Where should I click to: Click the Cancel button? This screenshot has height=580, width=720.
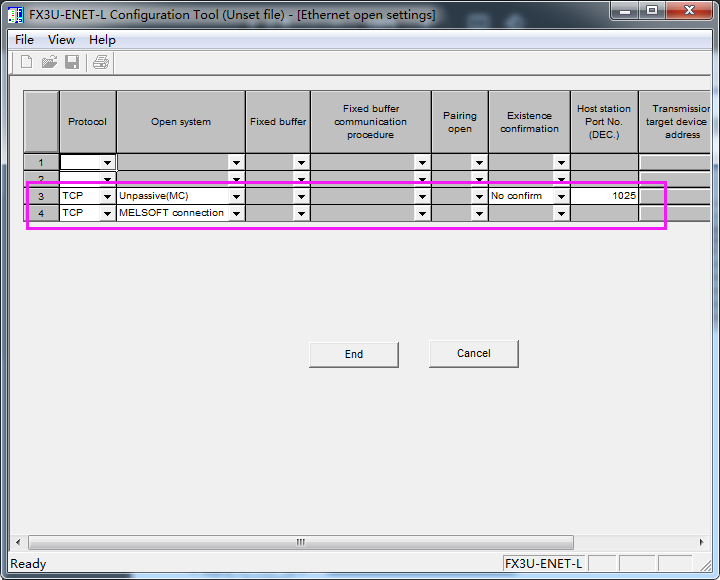click(x=474, y=354)
